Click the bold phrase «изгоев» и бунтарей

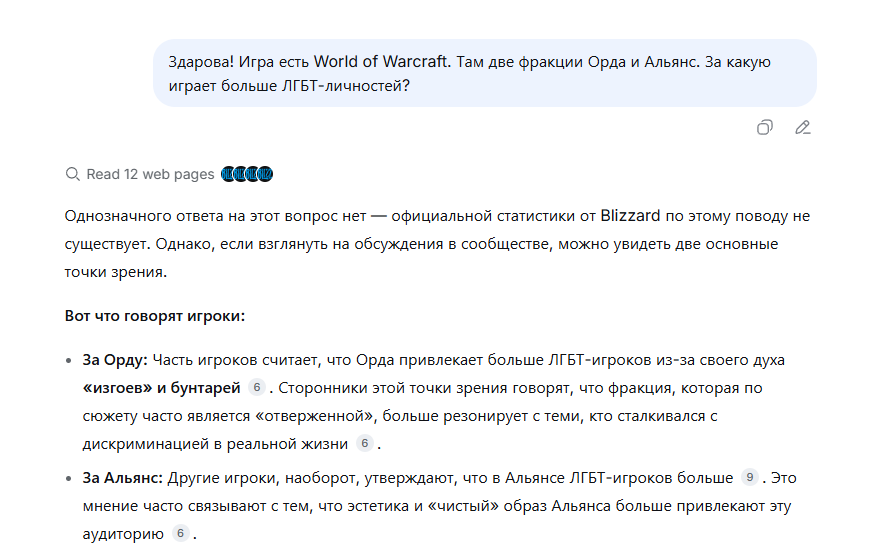click(161, 388)
